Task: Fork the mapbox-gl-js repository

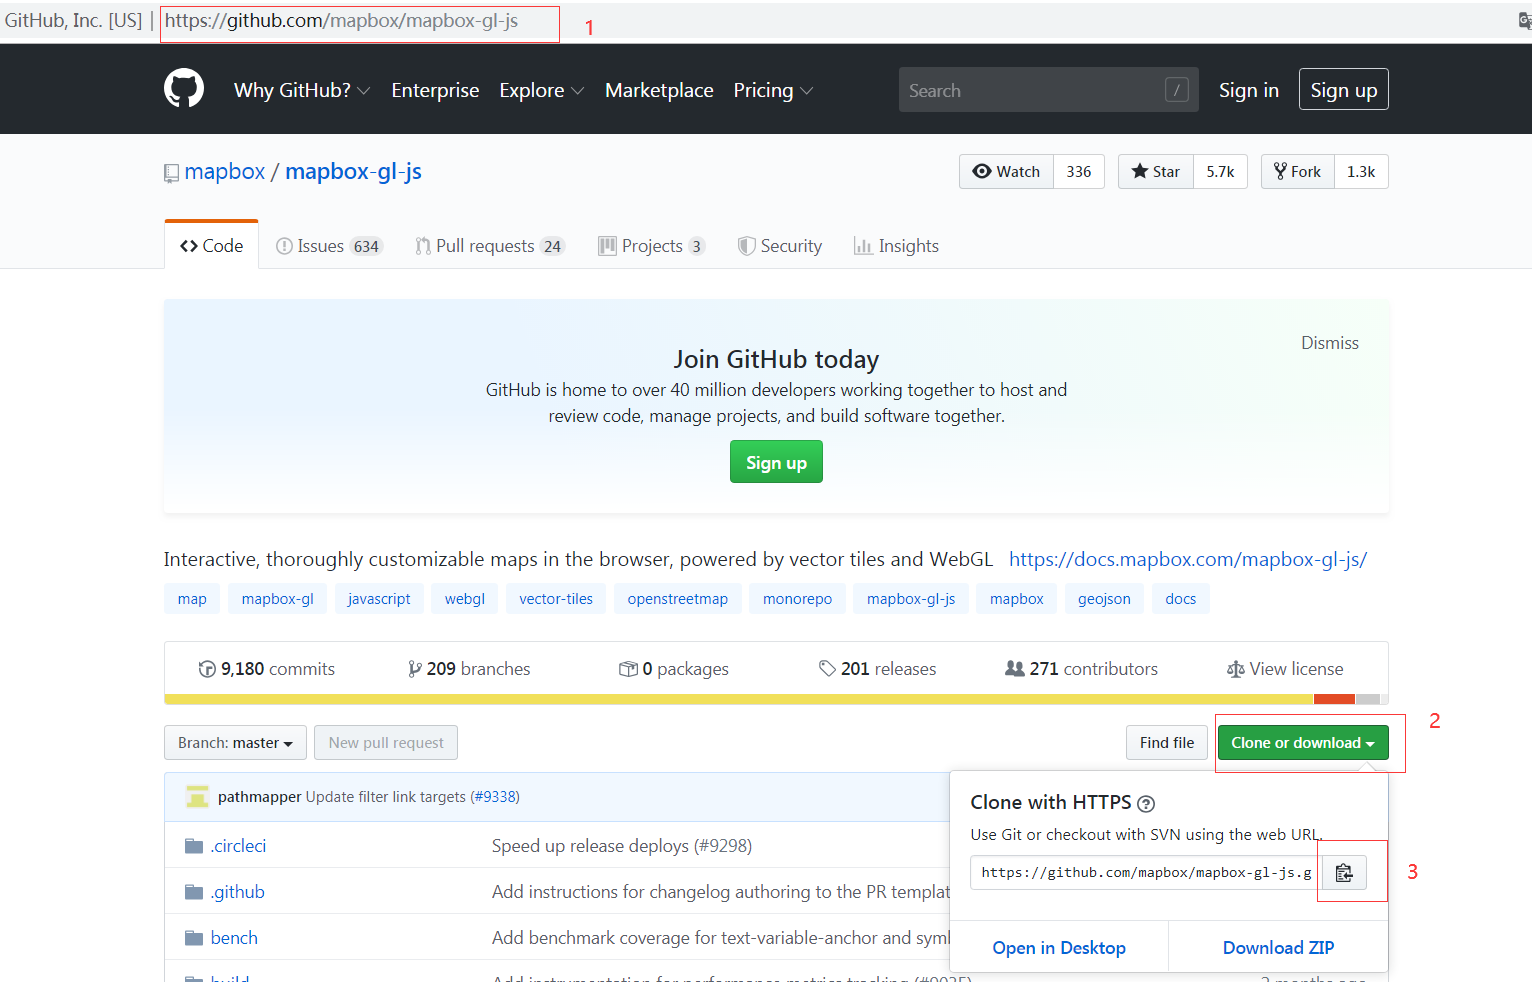Action: [x=1298, y=172]
